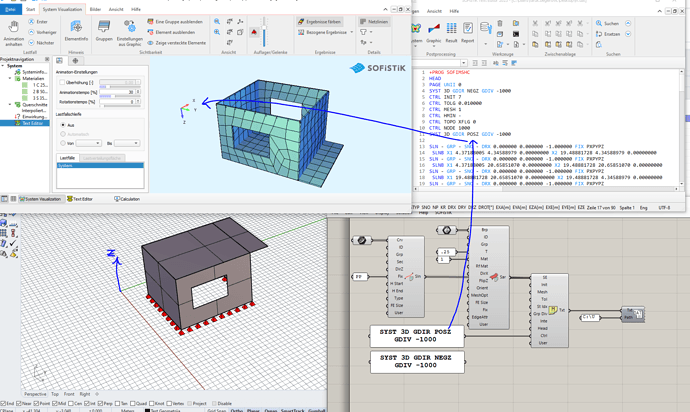Go to the Nächster load case
Image resolution: width=690 pixels, height=412 pixels.
tap(41, 43)
